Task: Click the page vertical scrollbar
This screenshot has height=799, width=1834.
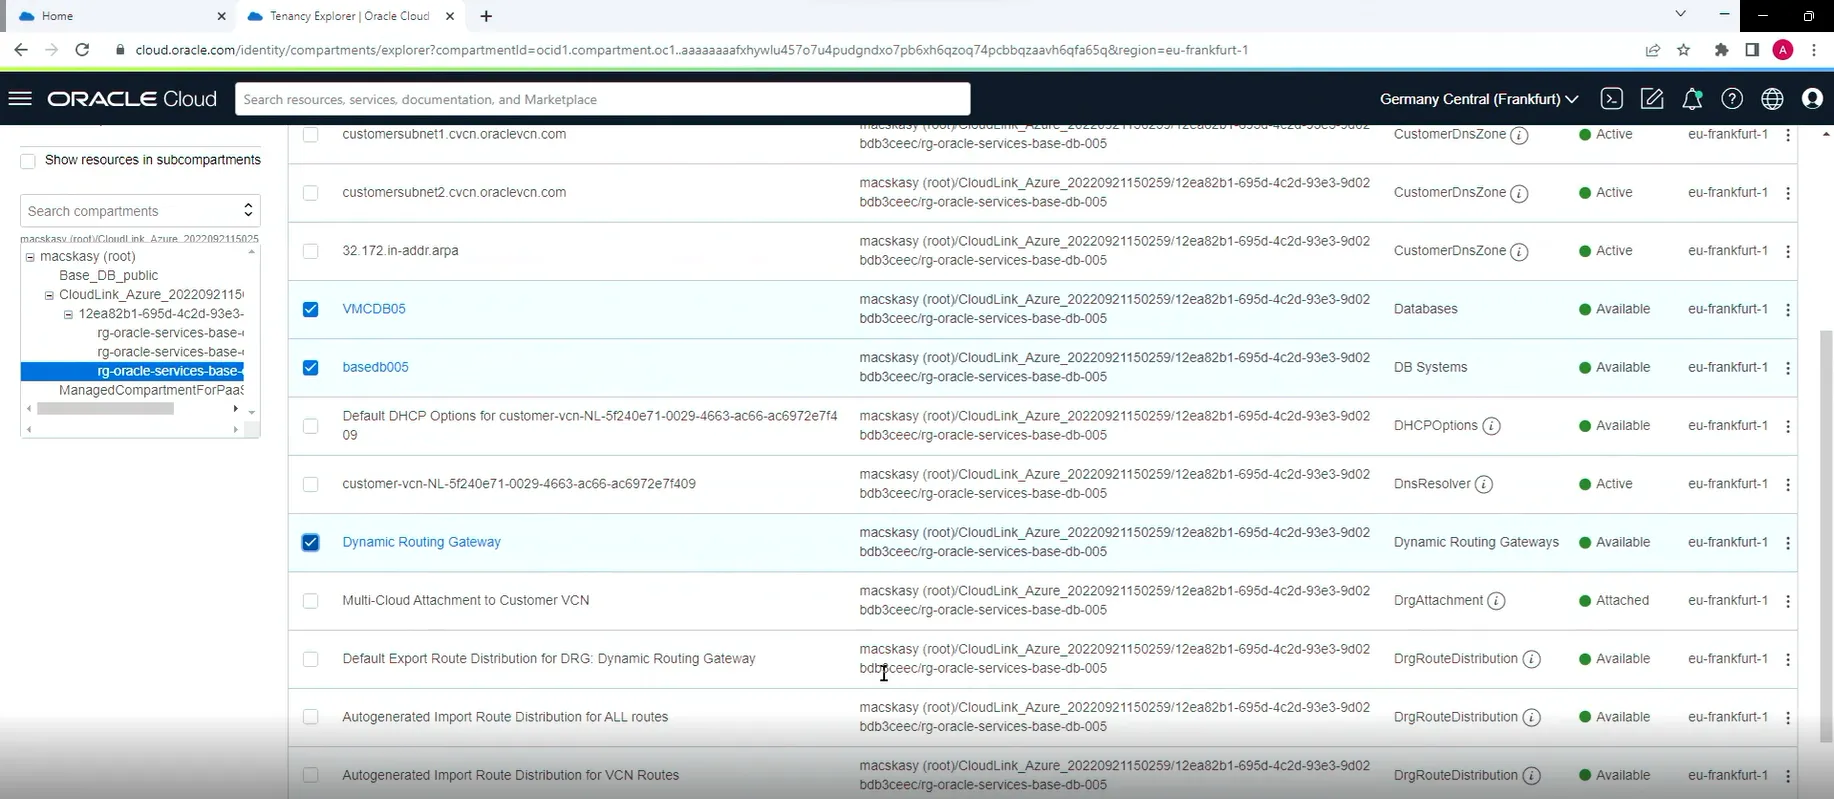Action: (1826, 536)
